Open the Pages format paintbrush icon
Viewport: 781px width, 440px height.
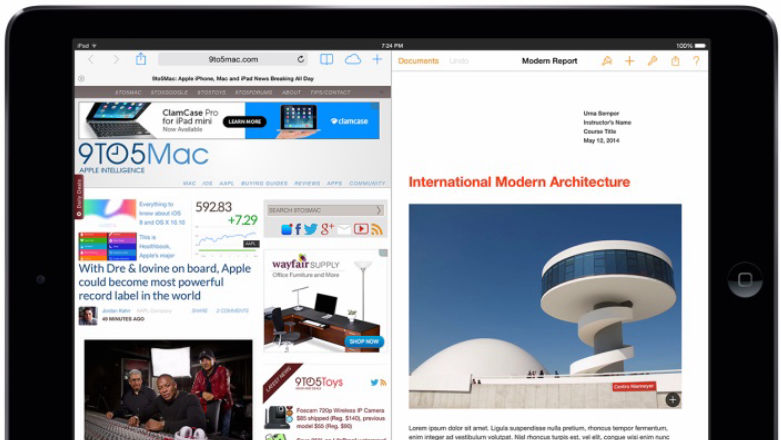tap(607, 61)
